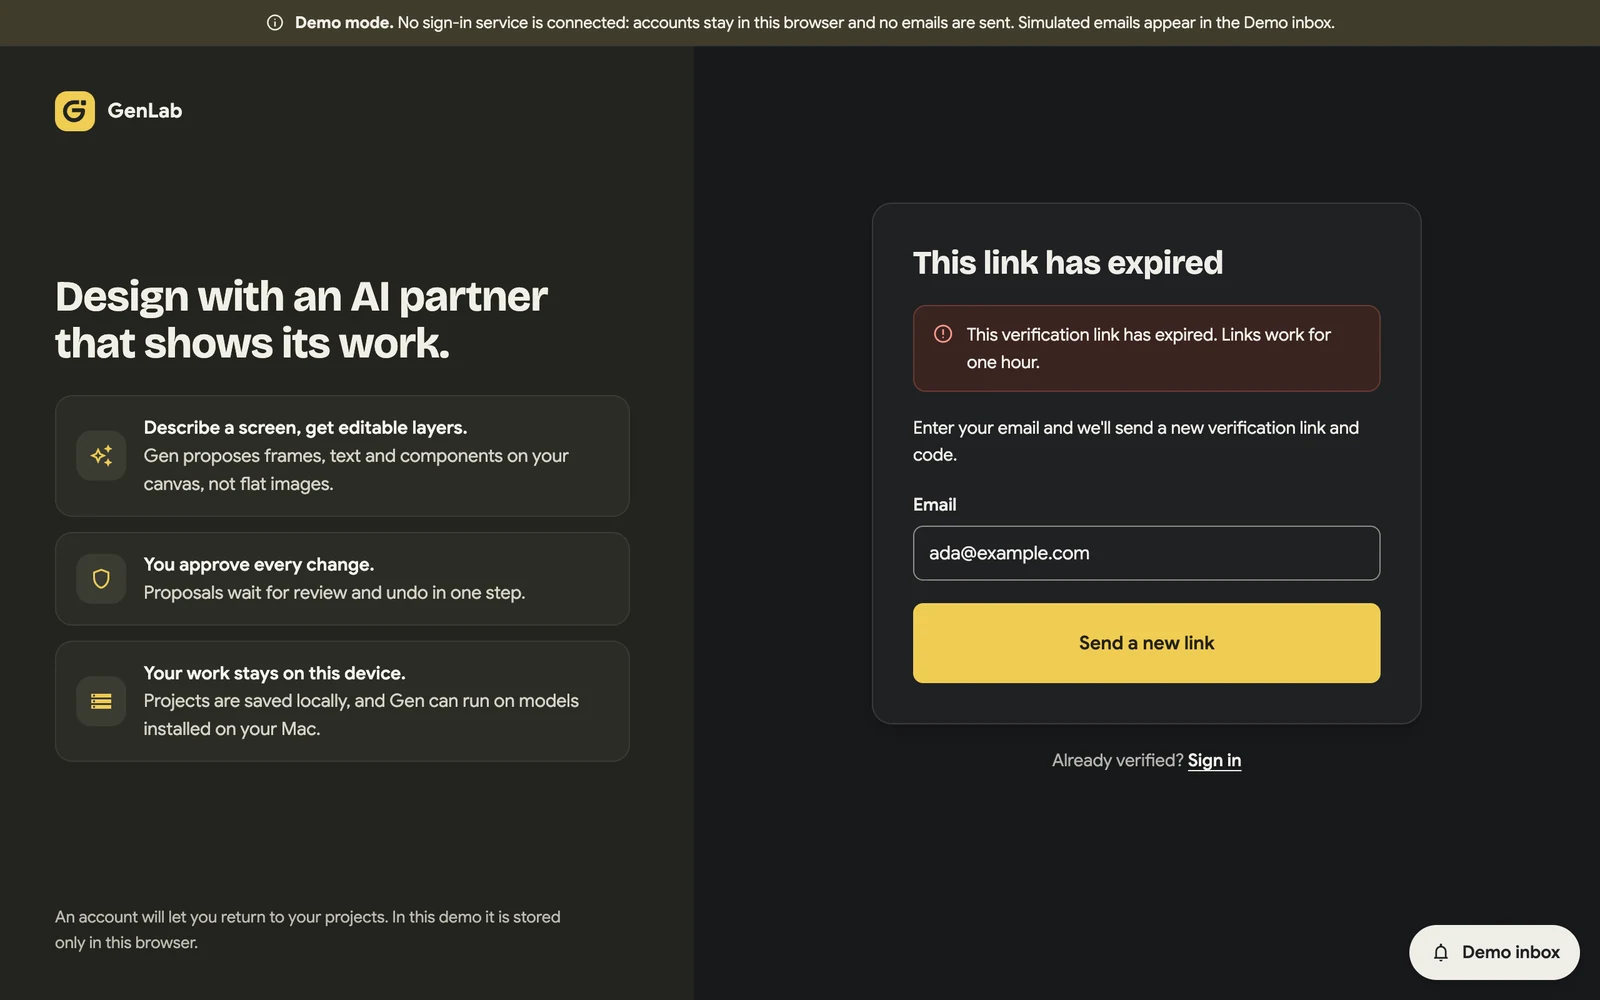Click 'Design with an AI partner' headline
Viewport: 1600px width, 1000px height.
(x=301, y=319)
